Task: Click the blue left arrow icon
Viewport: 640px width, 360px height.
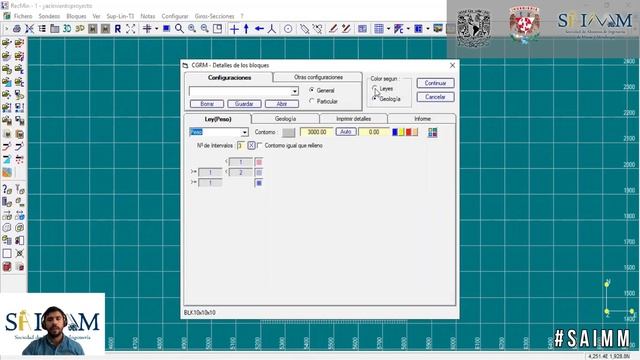Action: (259, 29)
